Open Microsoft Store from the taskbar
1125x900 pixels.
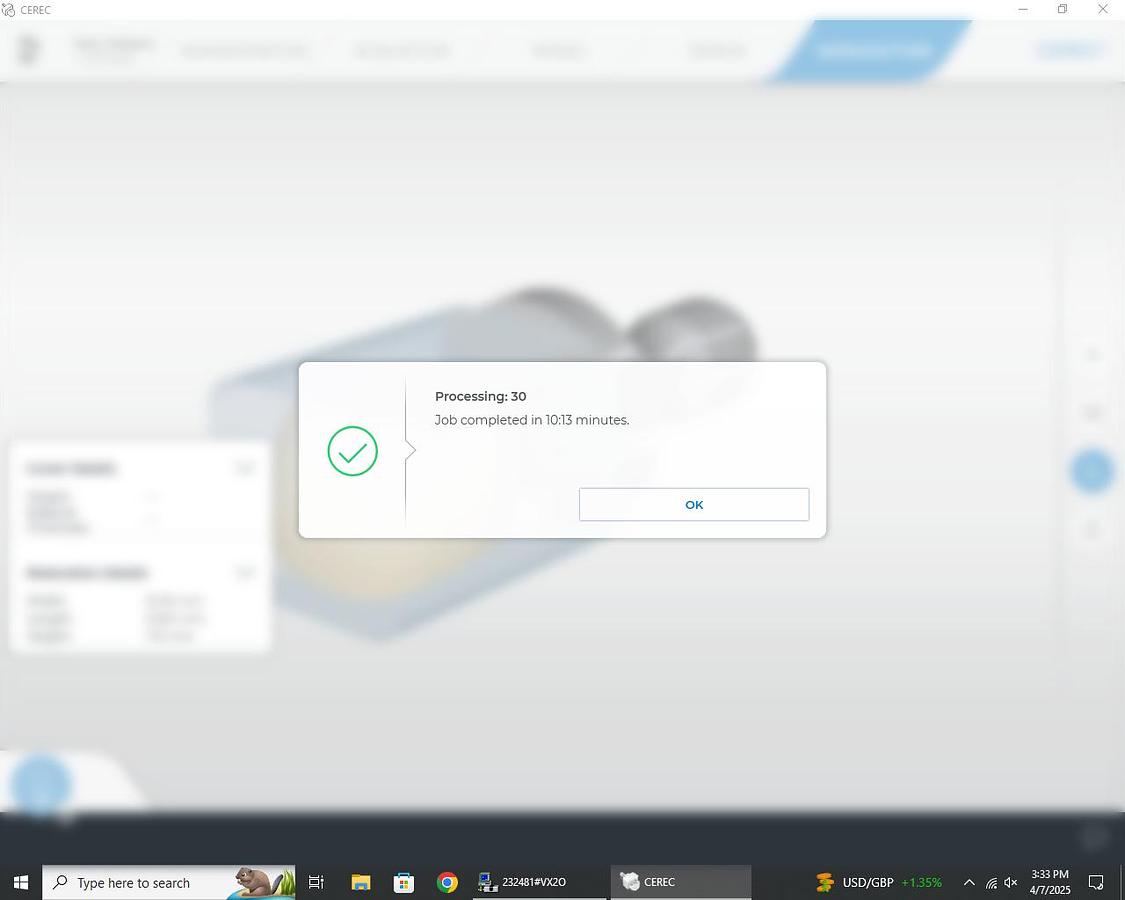pyautogui.click(x=404, y=882)
